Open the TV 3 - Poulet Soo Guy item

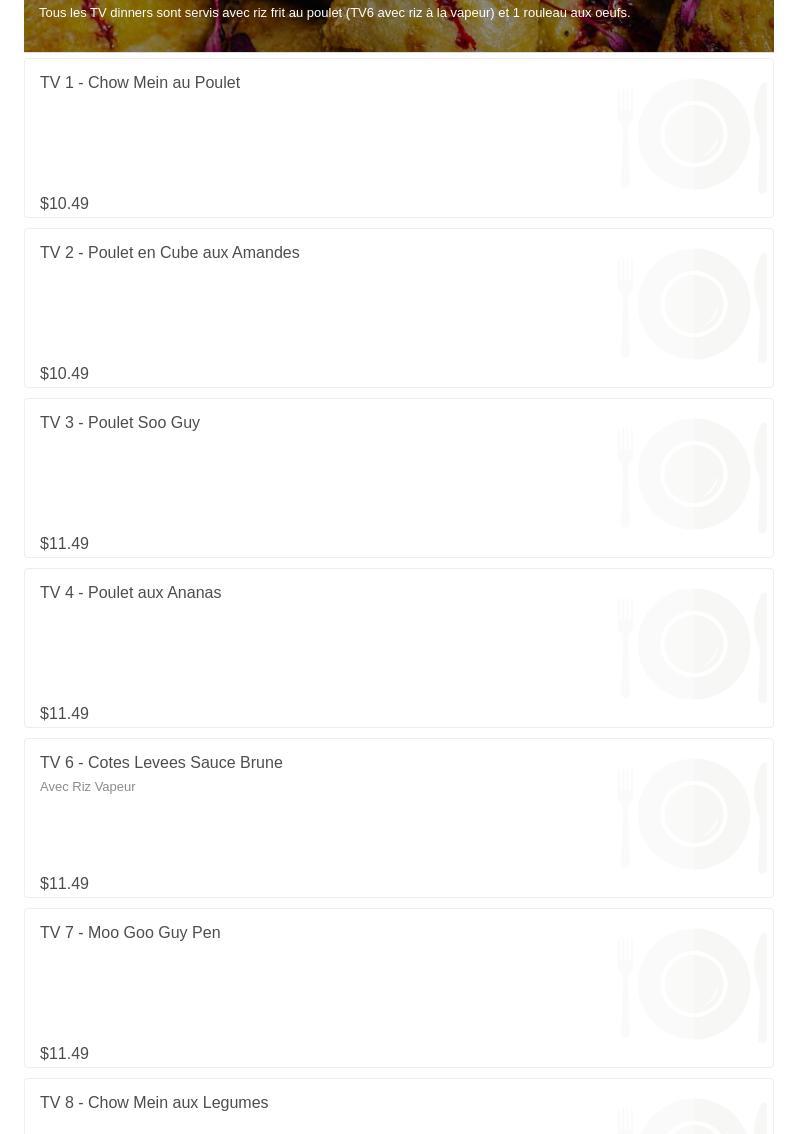point(120,423)
